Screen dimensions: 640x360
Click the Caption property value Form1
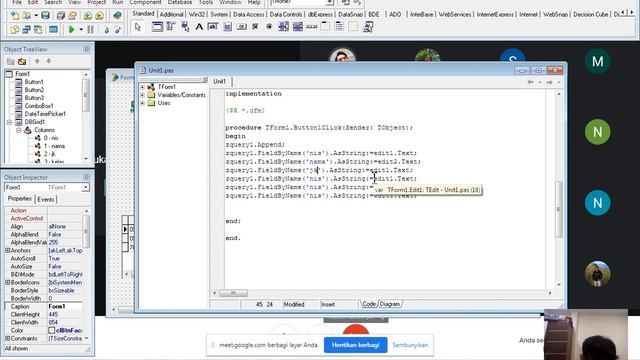(65, 307)
